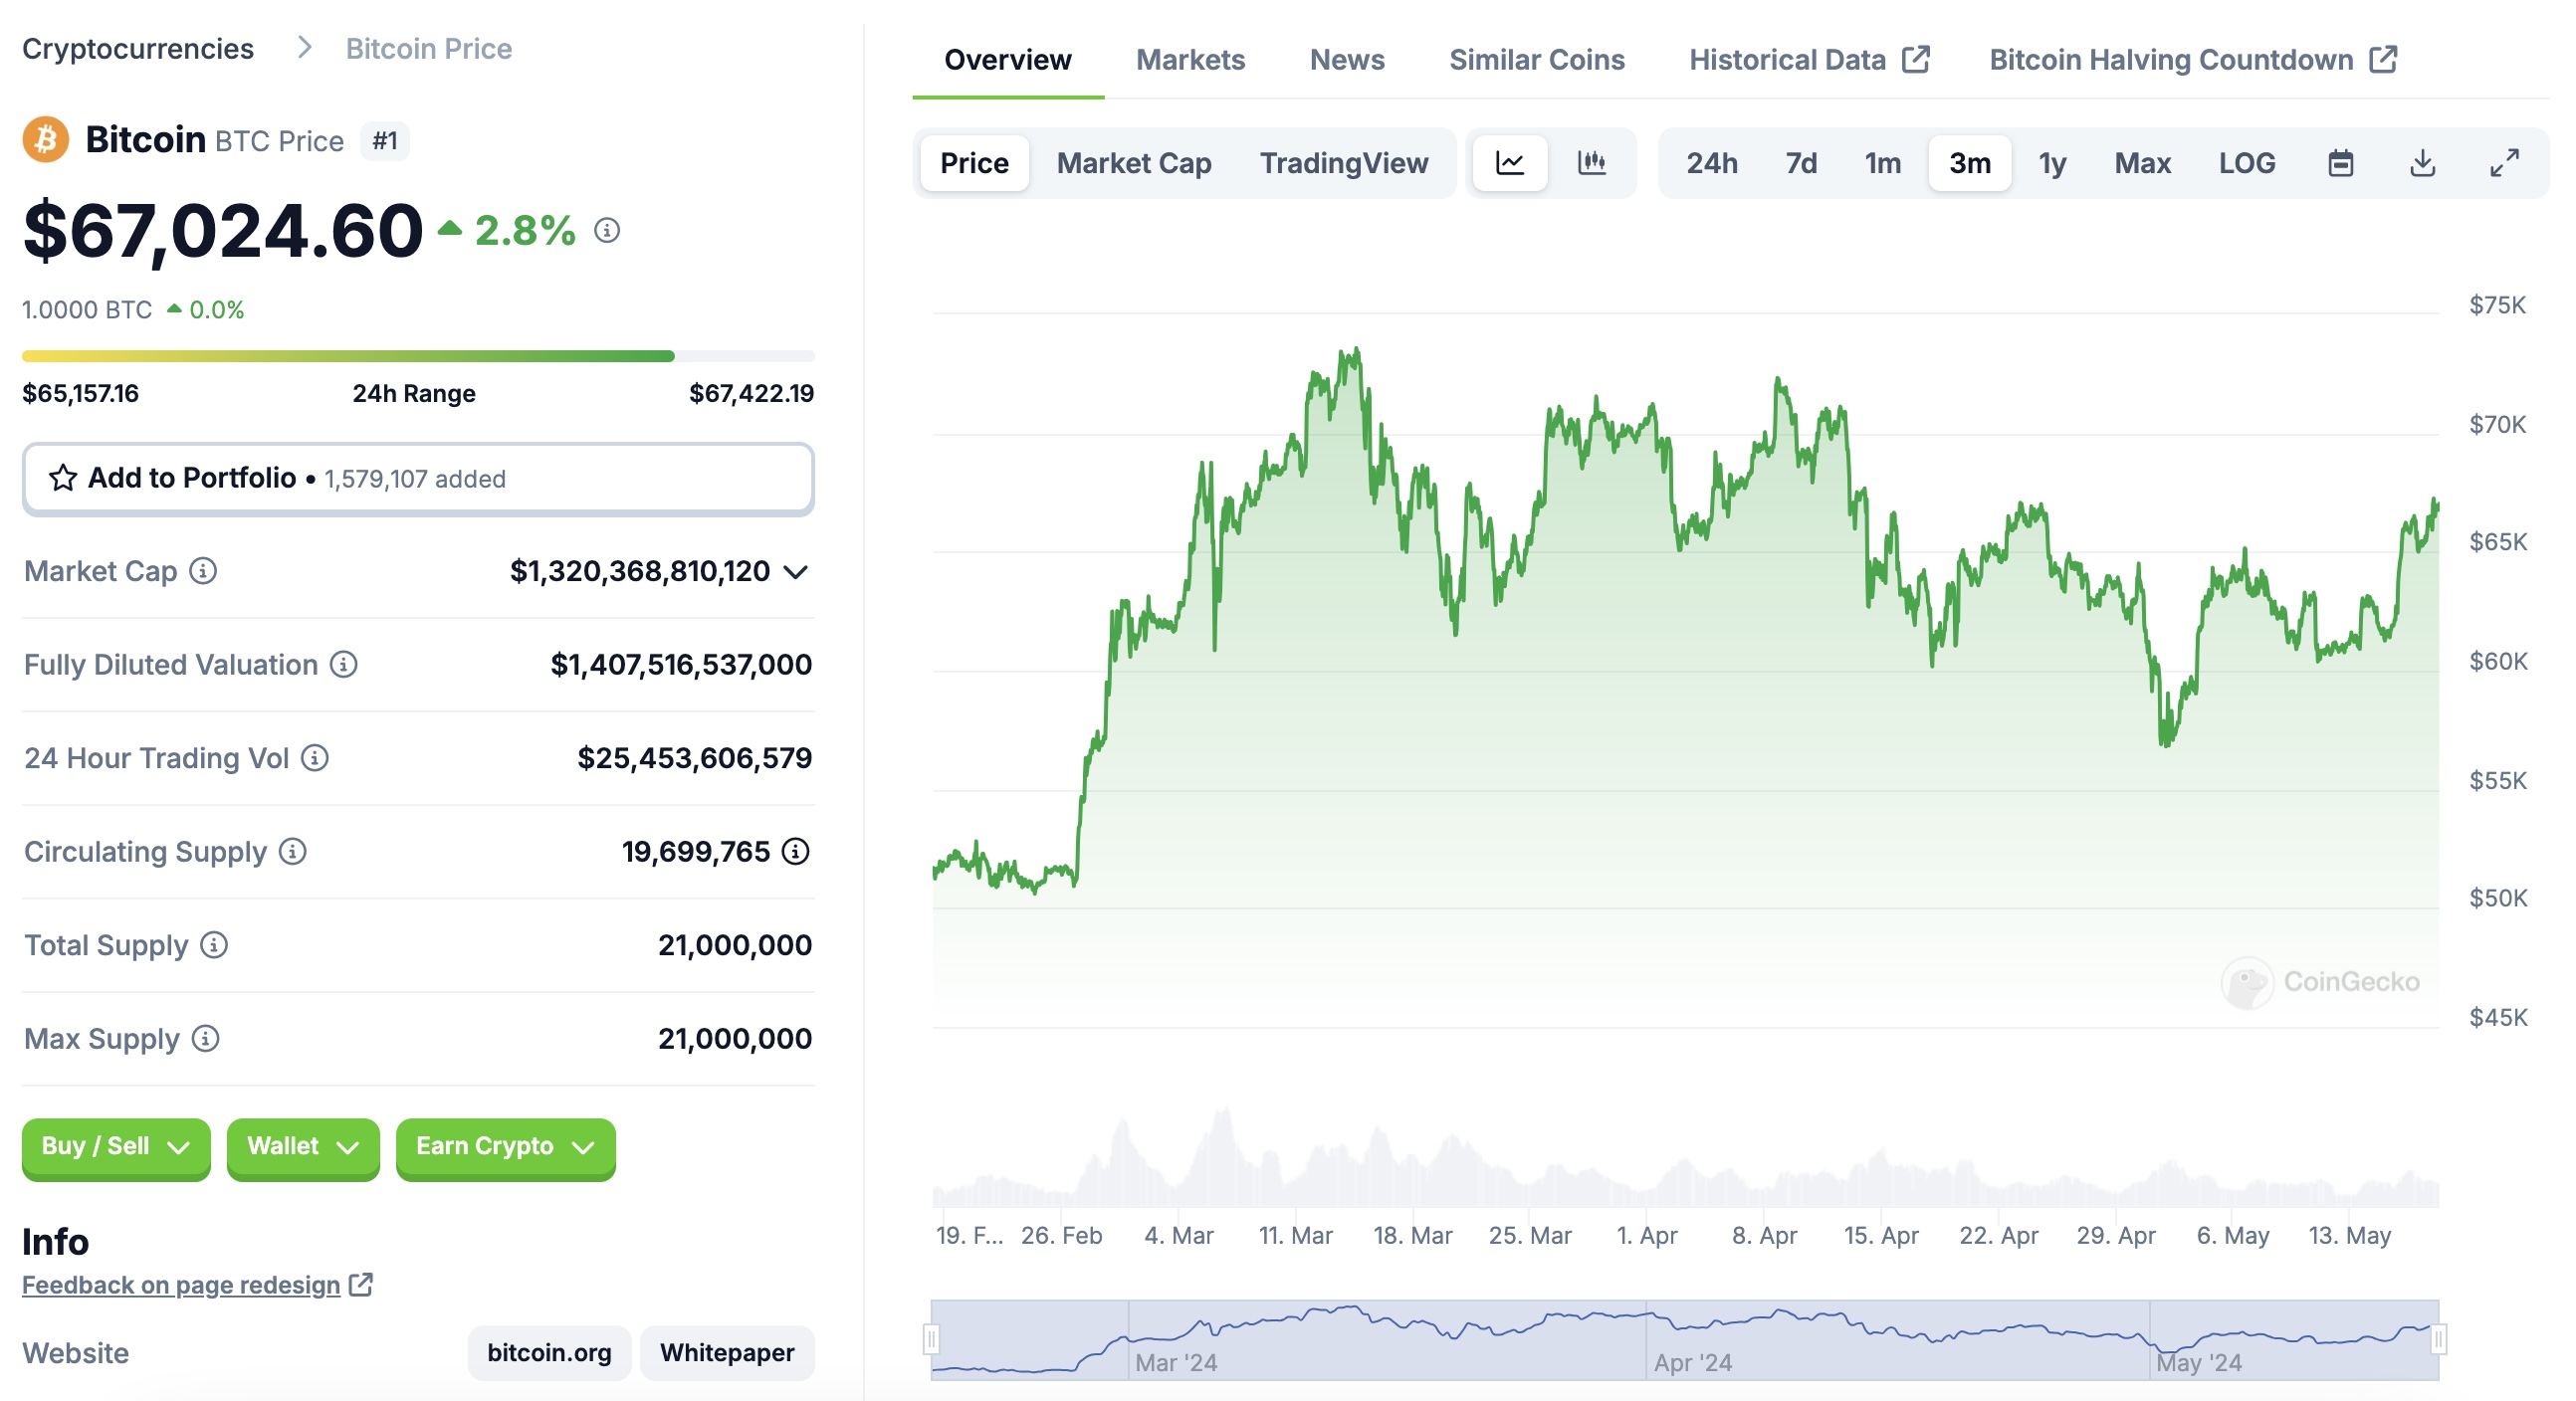Click the Bitcoin Price breadcrumb text
The width and height of the screenshot is (2576, 1401).
429,48
